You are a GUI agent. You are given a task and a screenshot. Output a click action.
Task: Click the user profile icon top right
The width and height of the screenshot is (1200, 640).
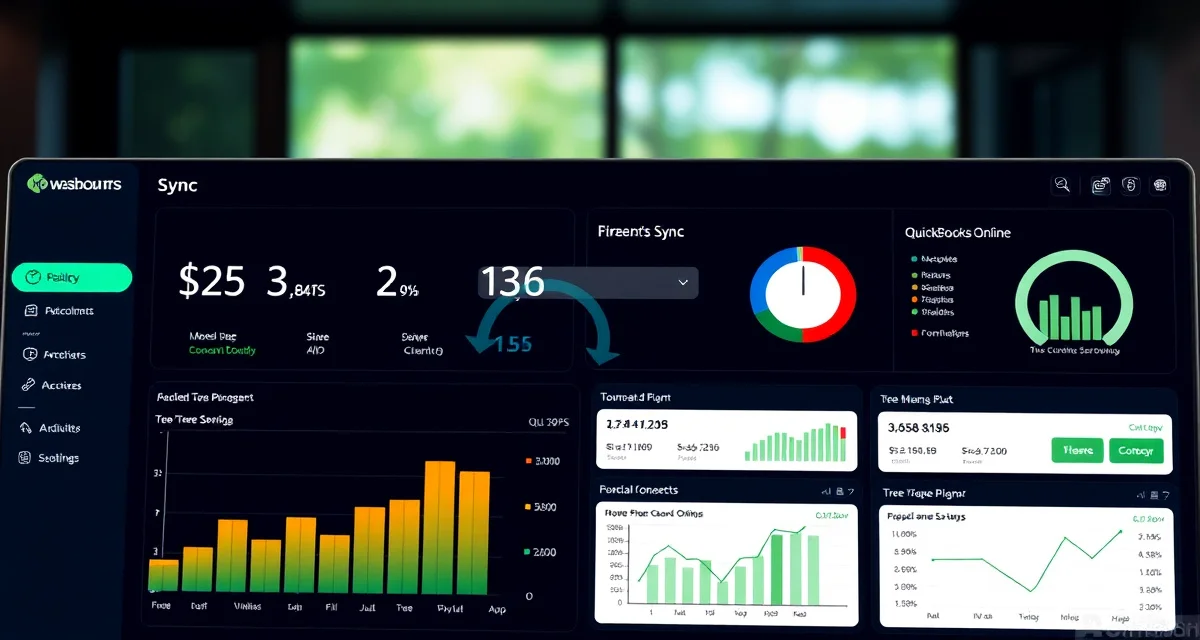(x=1130, y=185)
